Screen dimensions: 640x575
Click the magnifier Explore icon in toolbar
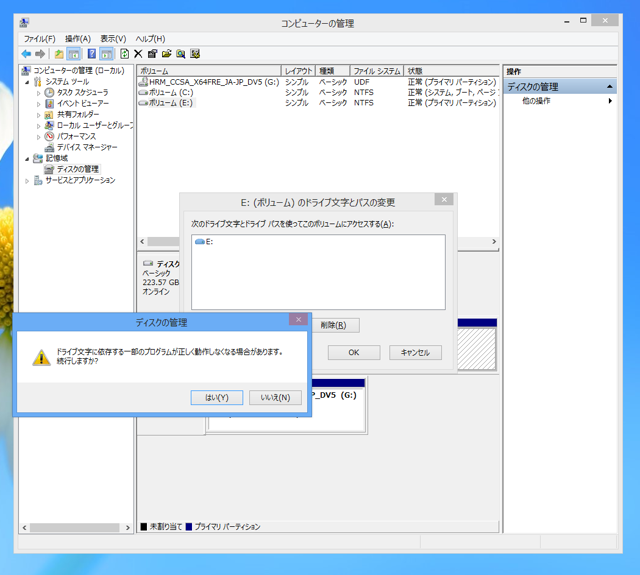pos(181,54)
